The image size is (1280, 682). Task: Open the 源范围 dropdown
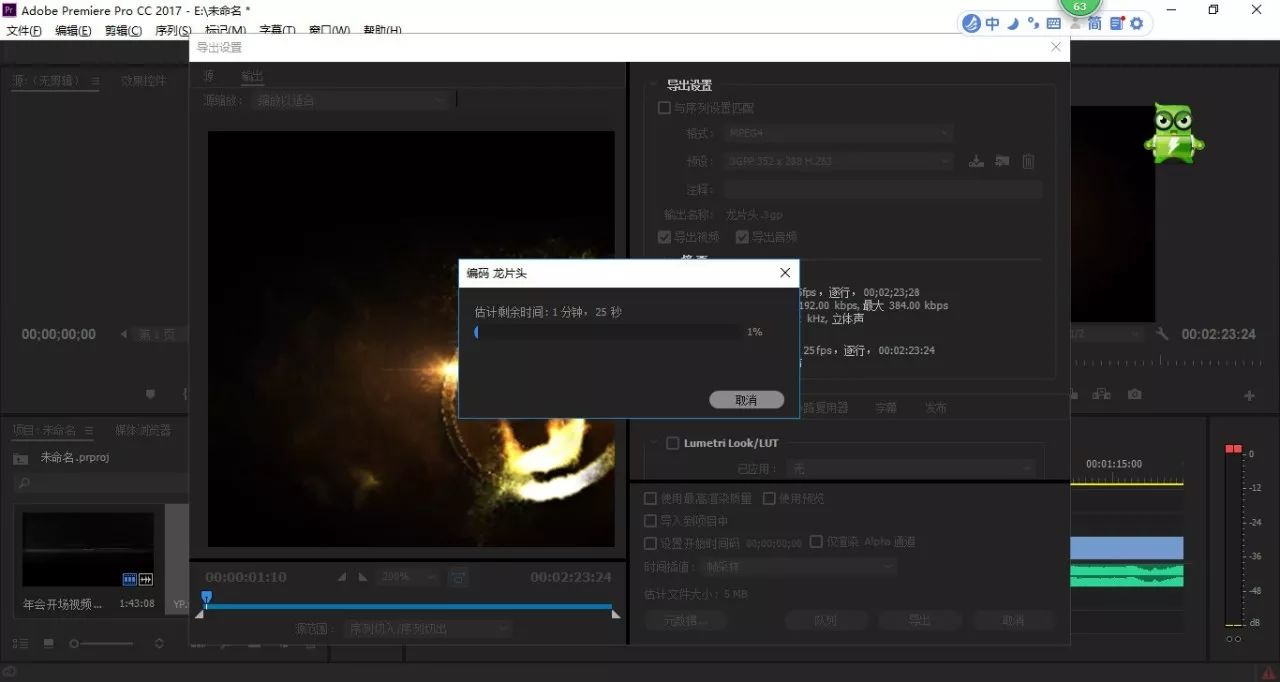tap(427, 629)
